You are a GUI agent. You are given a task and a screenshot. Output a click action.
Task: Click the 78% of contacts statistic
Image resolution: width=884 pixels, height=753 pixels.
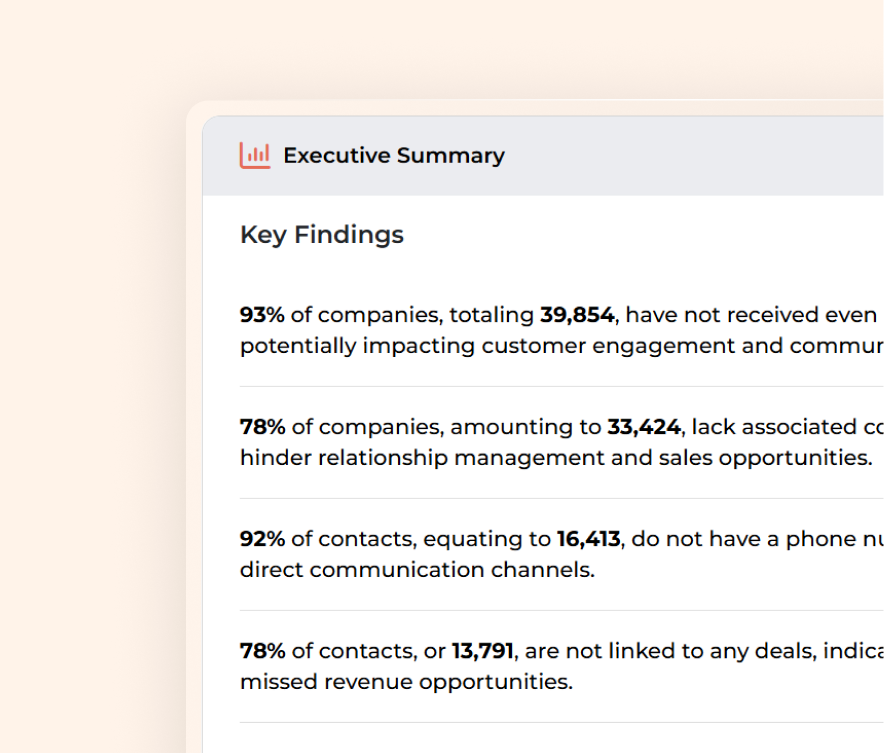(262, 651)
